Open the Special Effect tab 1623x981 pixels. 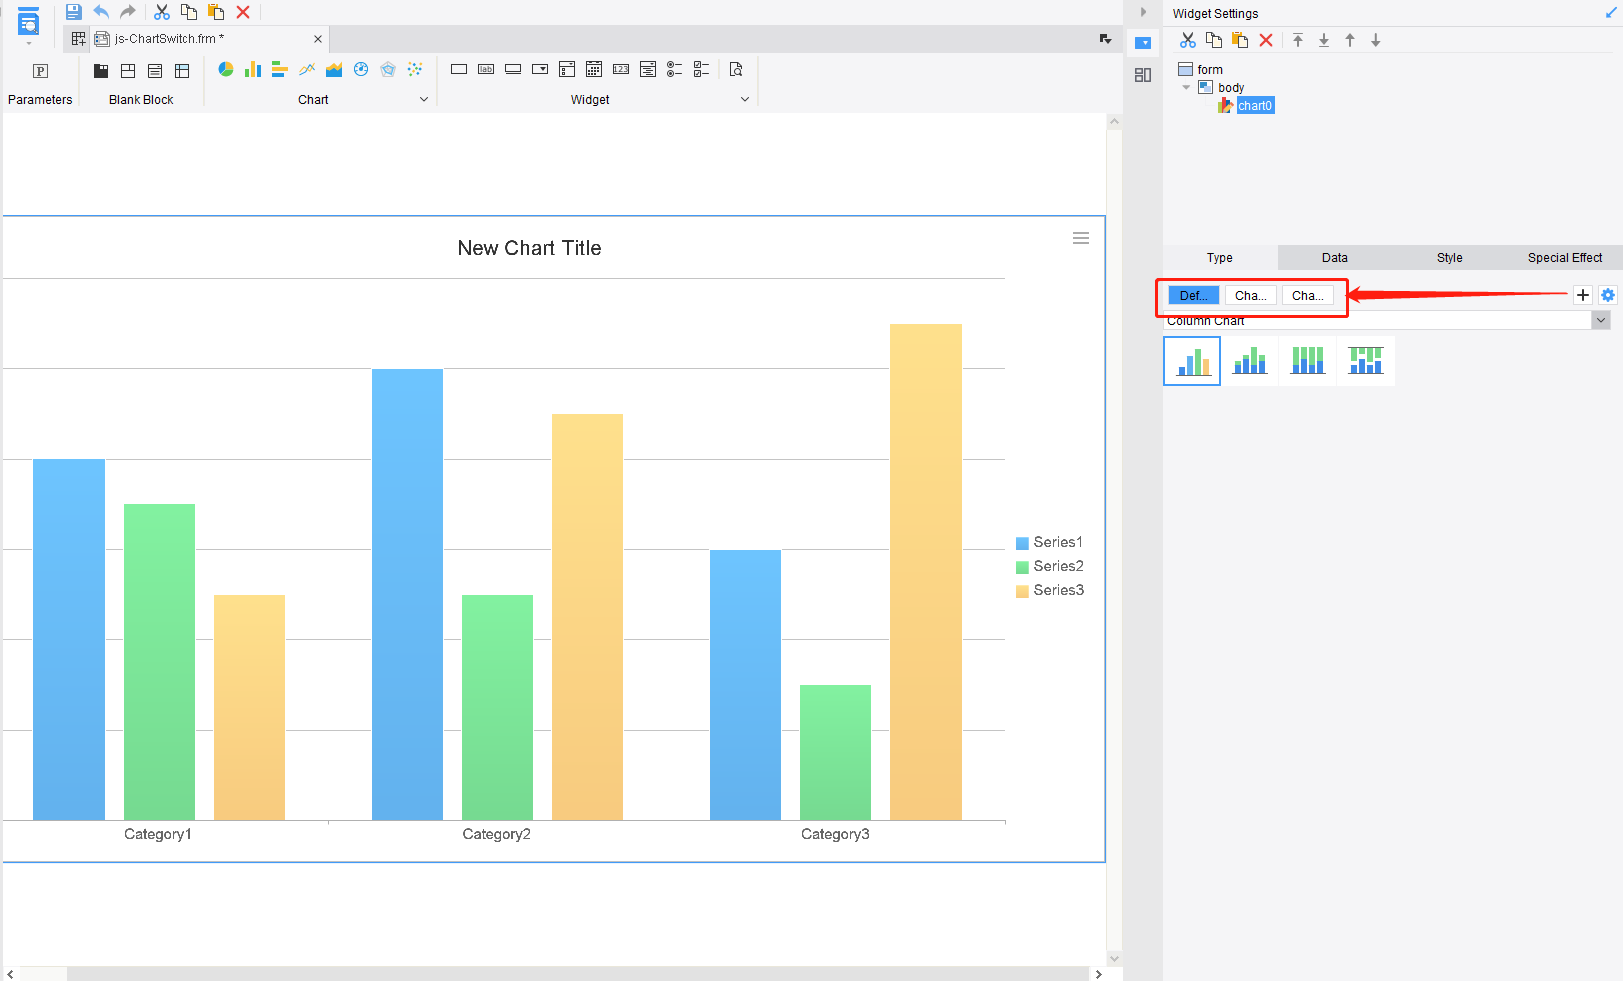point(1564,257)
